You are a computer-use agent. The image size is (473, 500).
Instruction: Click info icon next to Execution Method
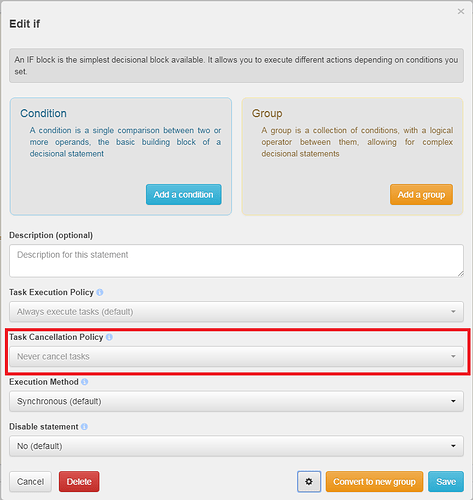tap(85, 382)
